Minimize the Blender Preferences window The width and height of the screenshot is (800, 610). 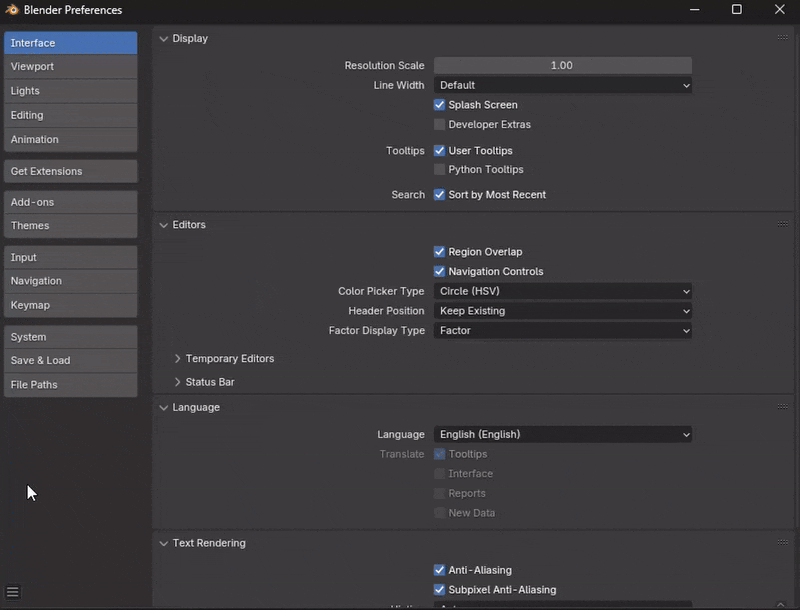(694, 9)
